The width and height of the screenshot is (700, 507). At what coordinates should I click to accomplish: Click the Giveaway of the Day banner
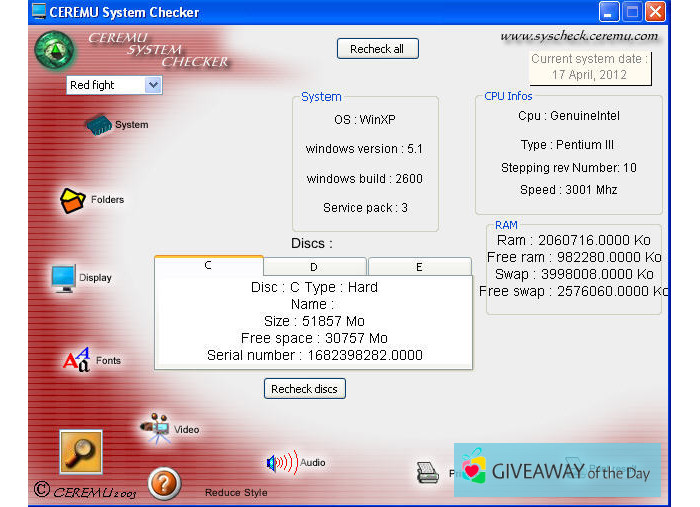pyautogui.click(x=557, y=471)
